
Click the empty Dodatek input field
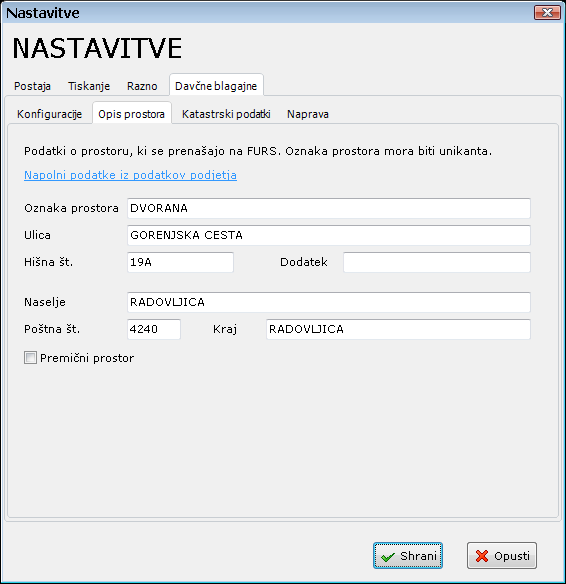(x=437, y=262)
